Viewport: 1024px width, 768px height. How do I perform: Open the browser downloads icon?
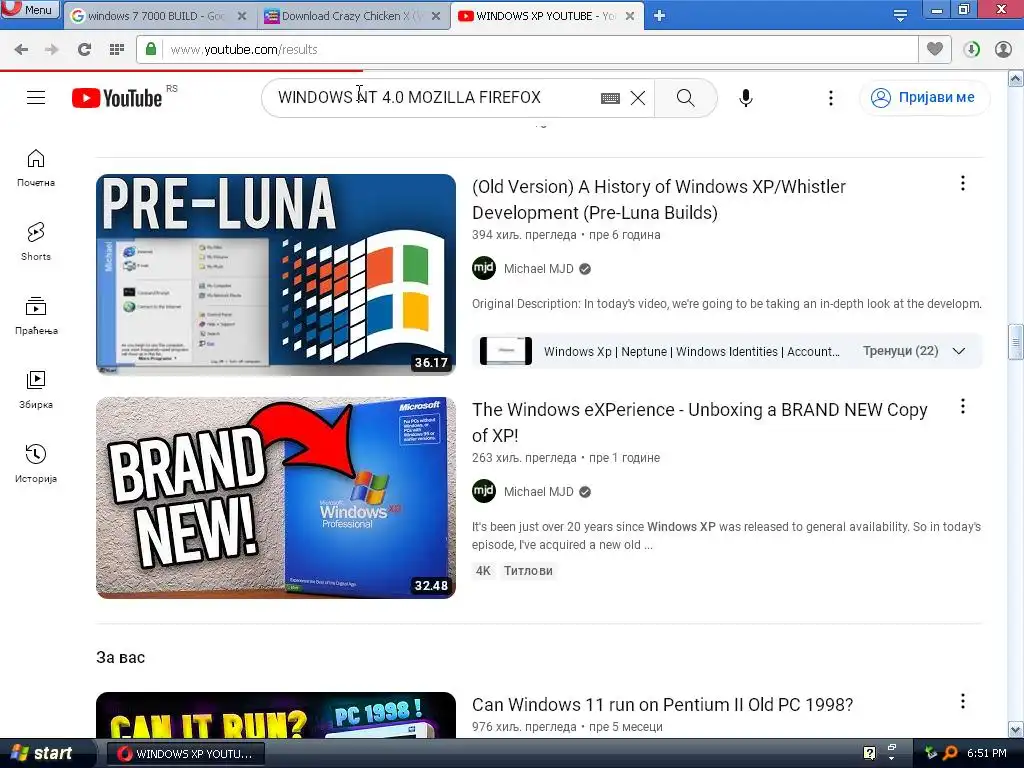coord(971,49)
